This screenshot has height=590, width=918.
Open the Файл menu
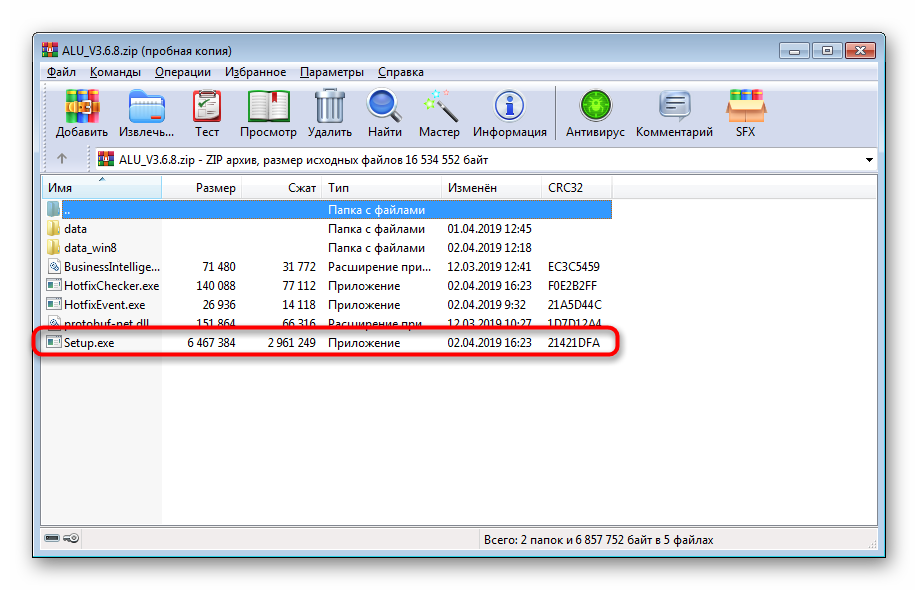click(x=61, y=72)
